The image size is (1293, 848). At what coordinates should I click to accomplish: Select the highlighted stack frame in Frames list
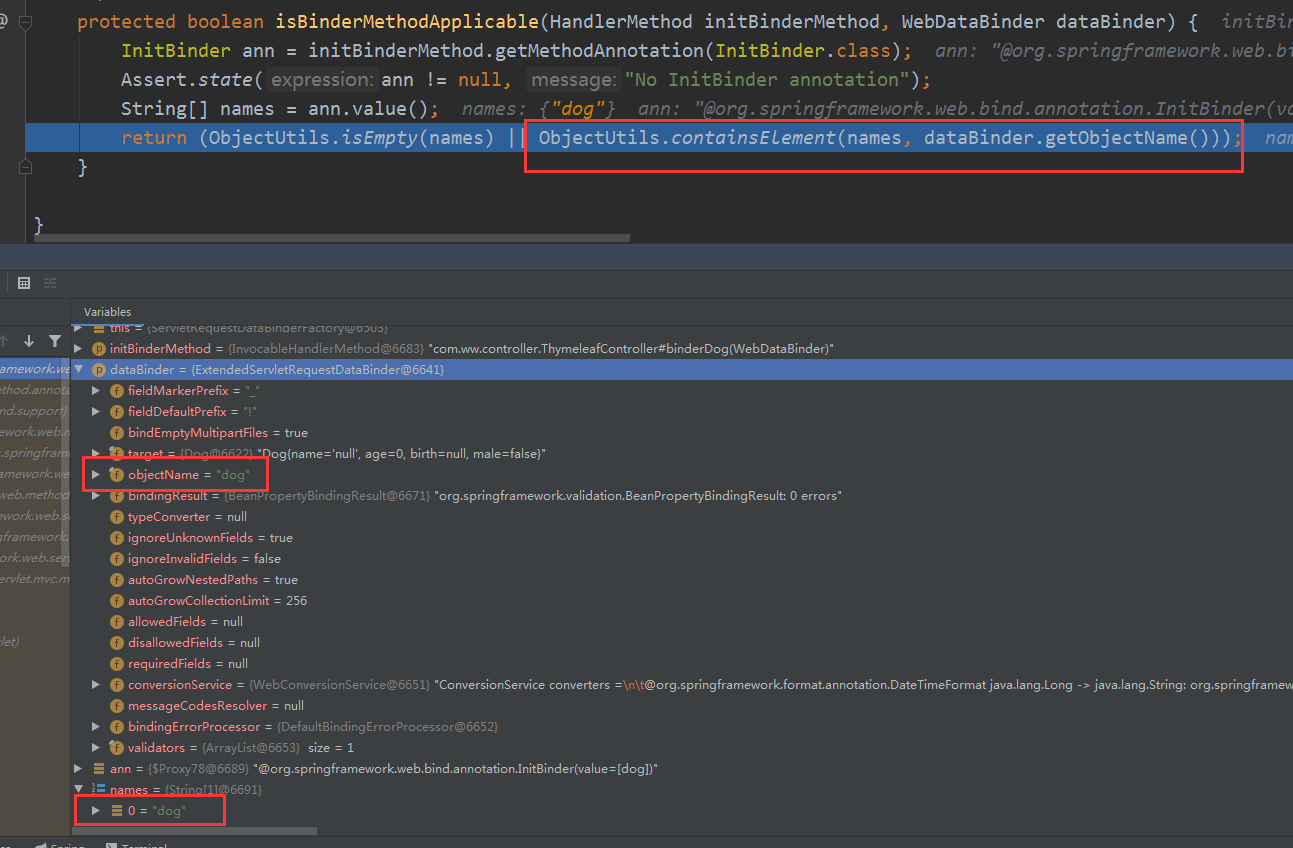pyautogui.click(x=35, y=370)
